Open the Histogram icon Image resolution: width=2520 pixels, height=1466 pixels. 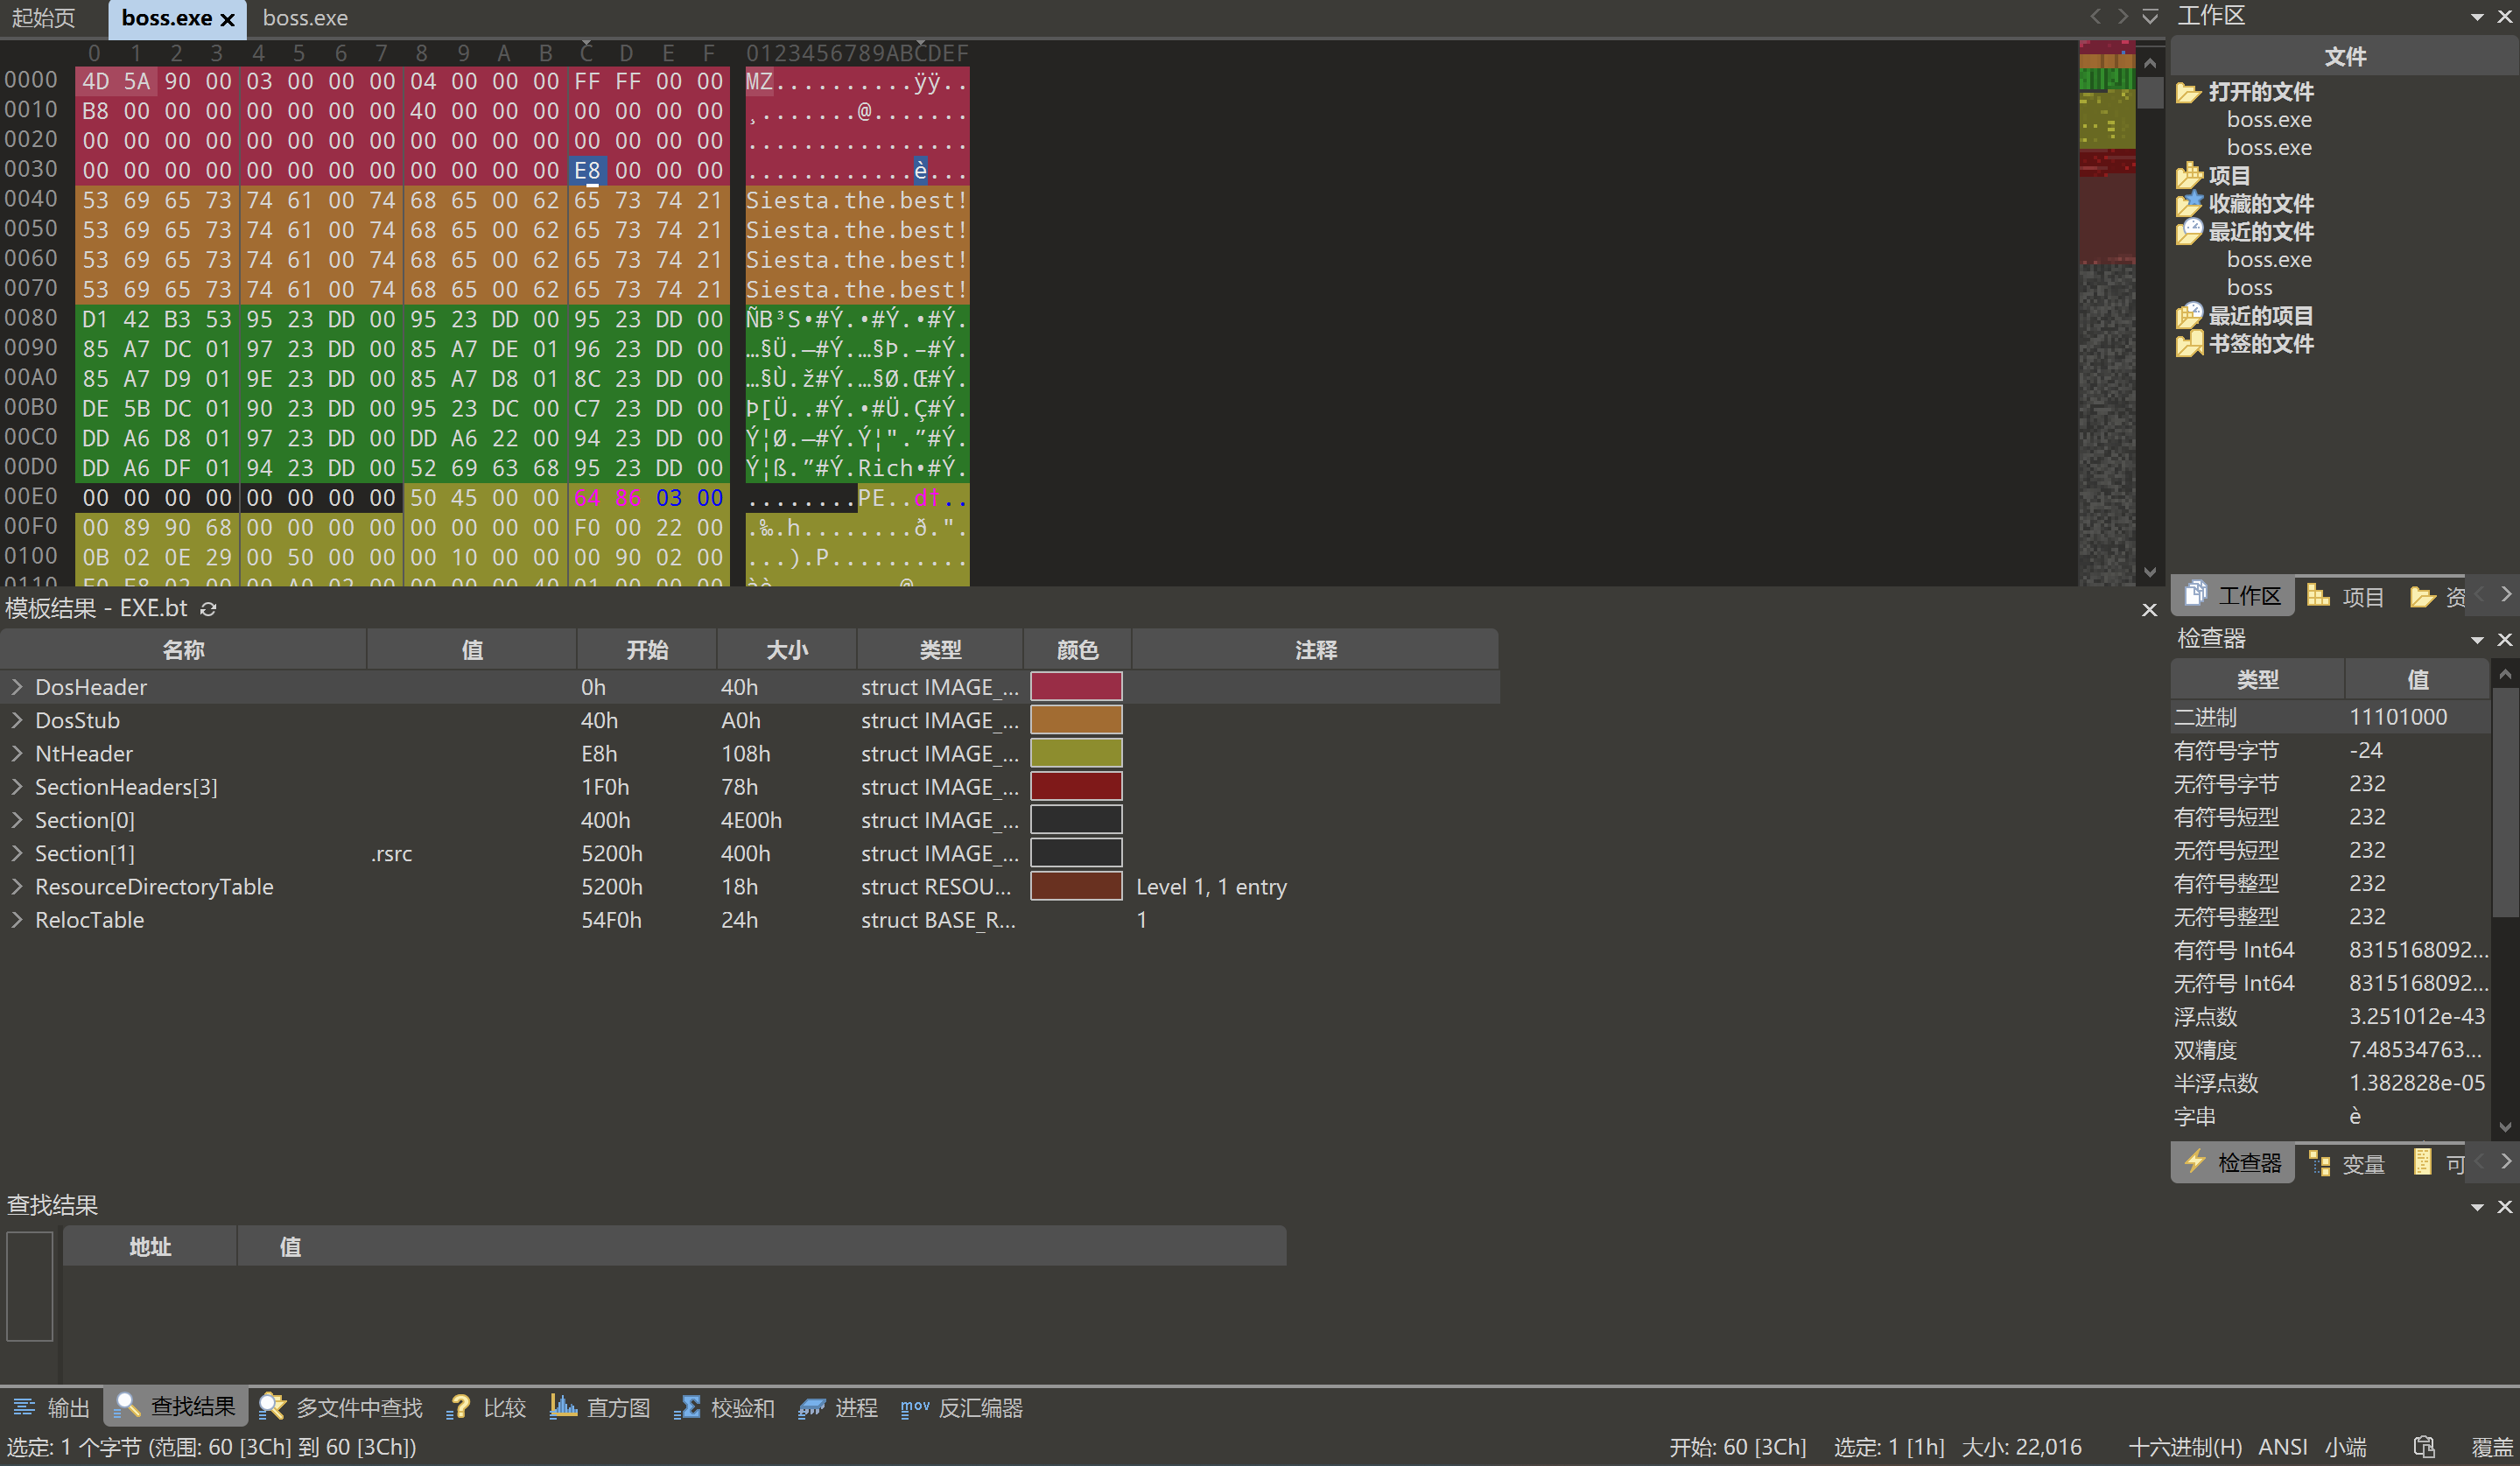(x=563, y=1406)
